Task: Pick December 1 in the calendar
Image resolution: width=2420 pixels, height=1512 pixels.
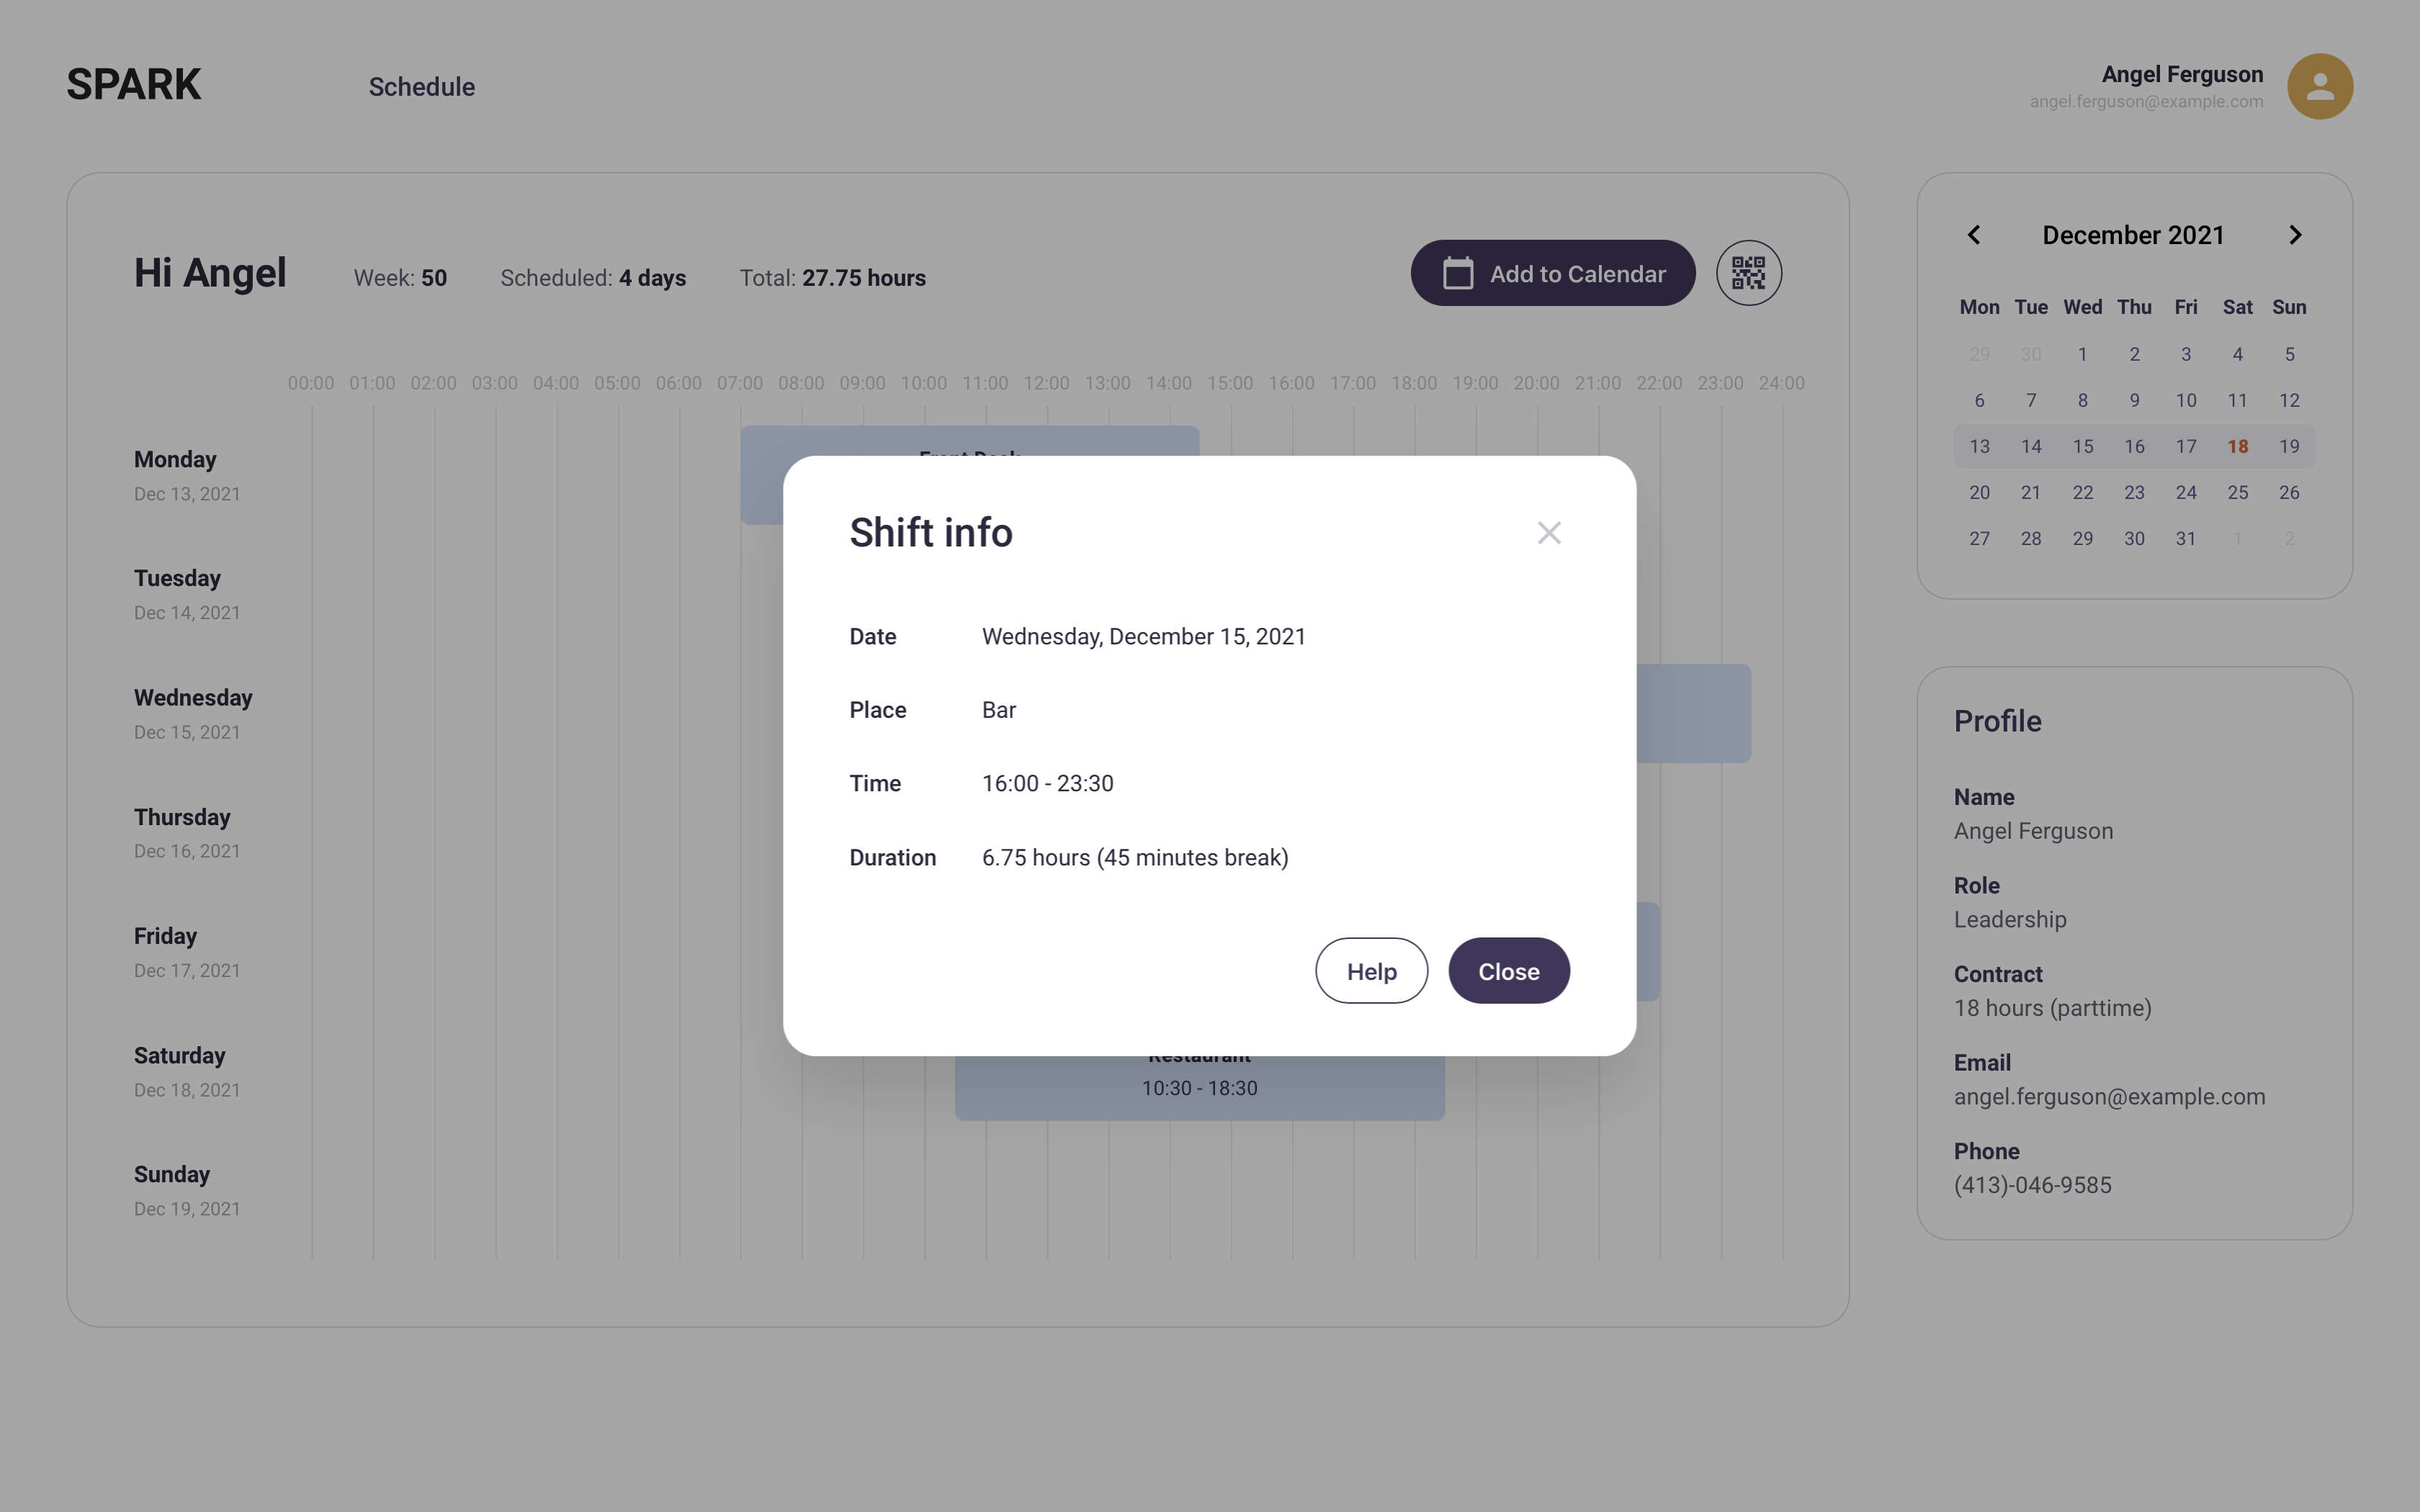Action: click(2082, 355)
